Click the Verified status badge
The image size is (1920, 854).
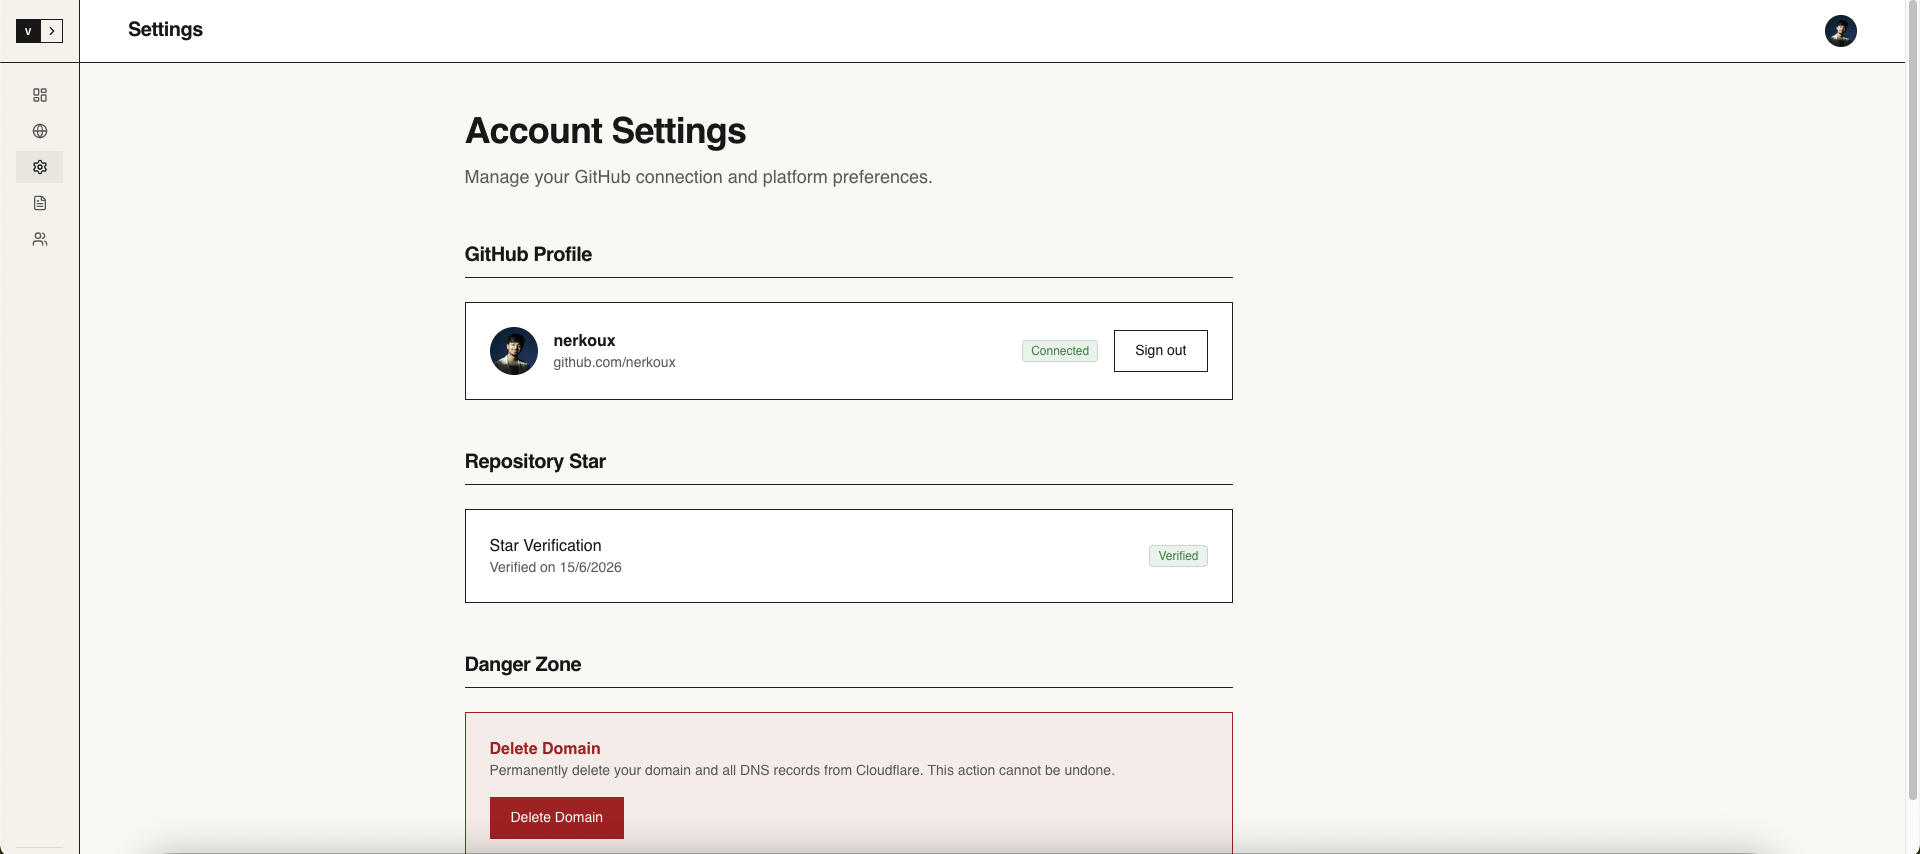(x=1178, y=556)
